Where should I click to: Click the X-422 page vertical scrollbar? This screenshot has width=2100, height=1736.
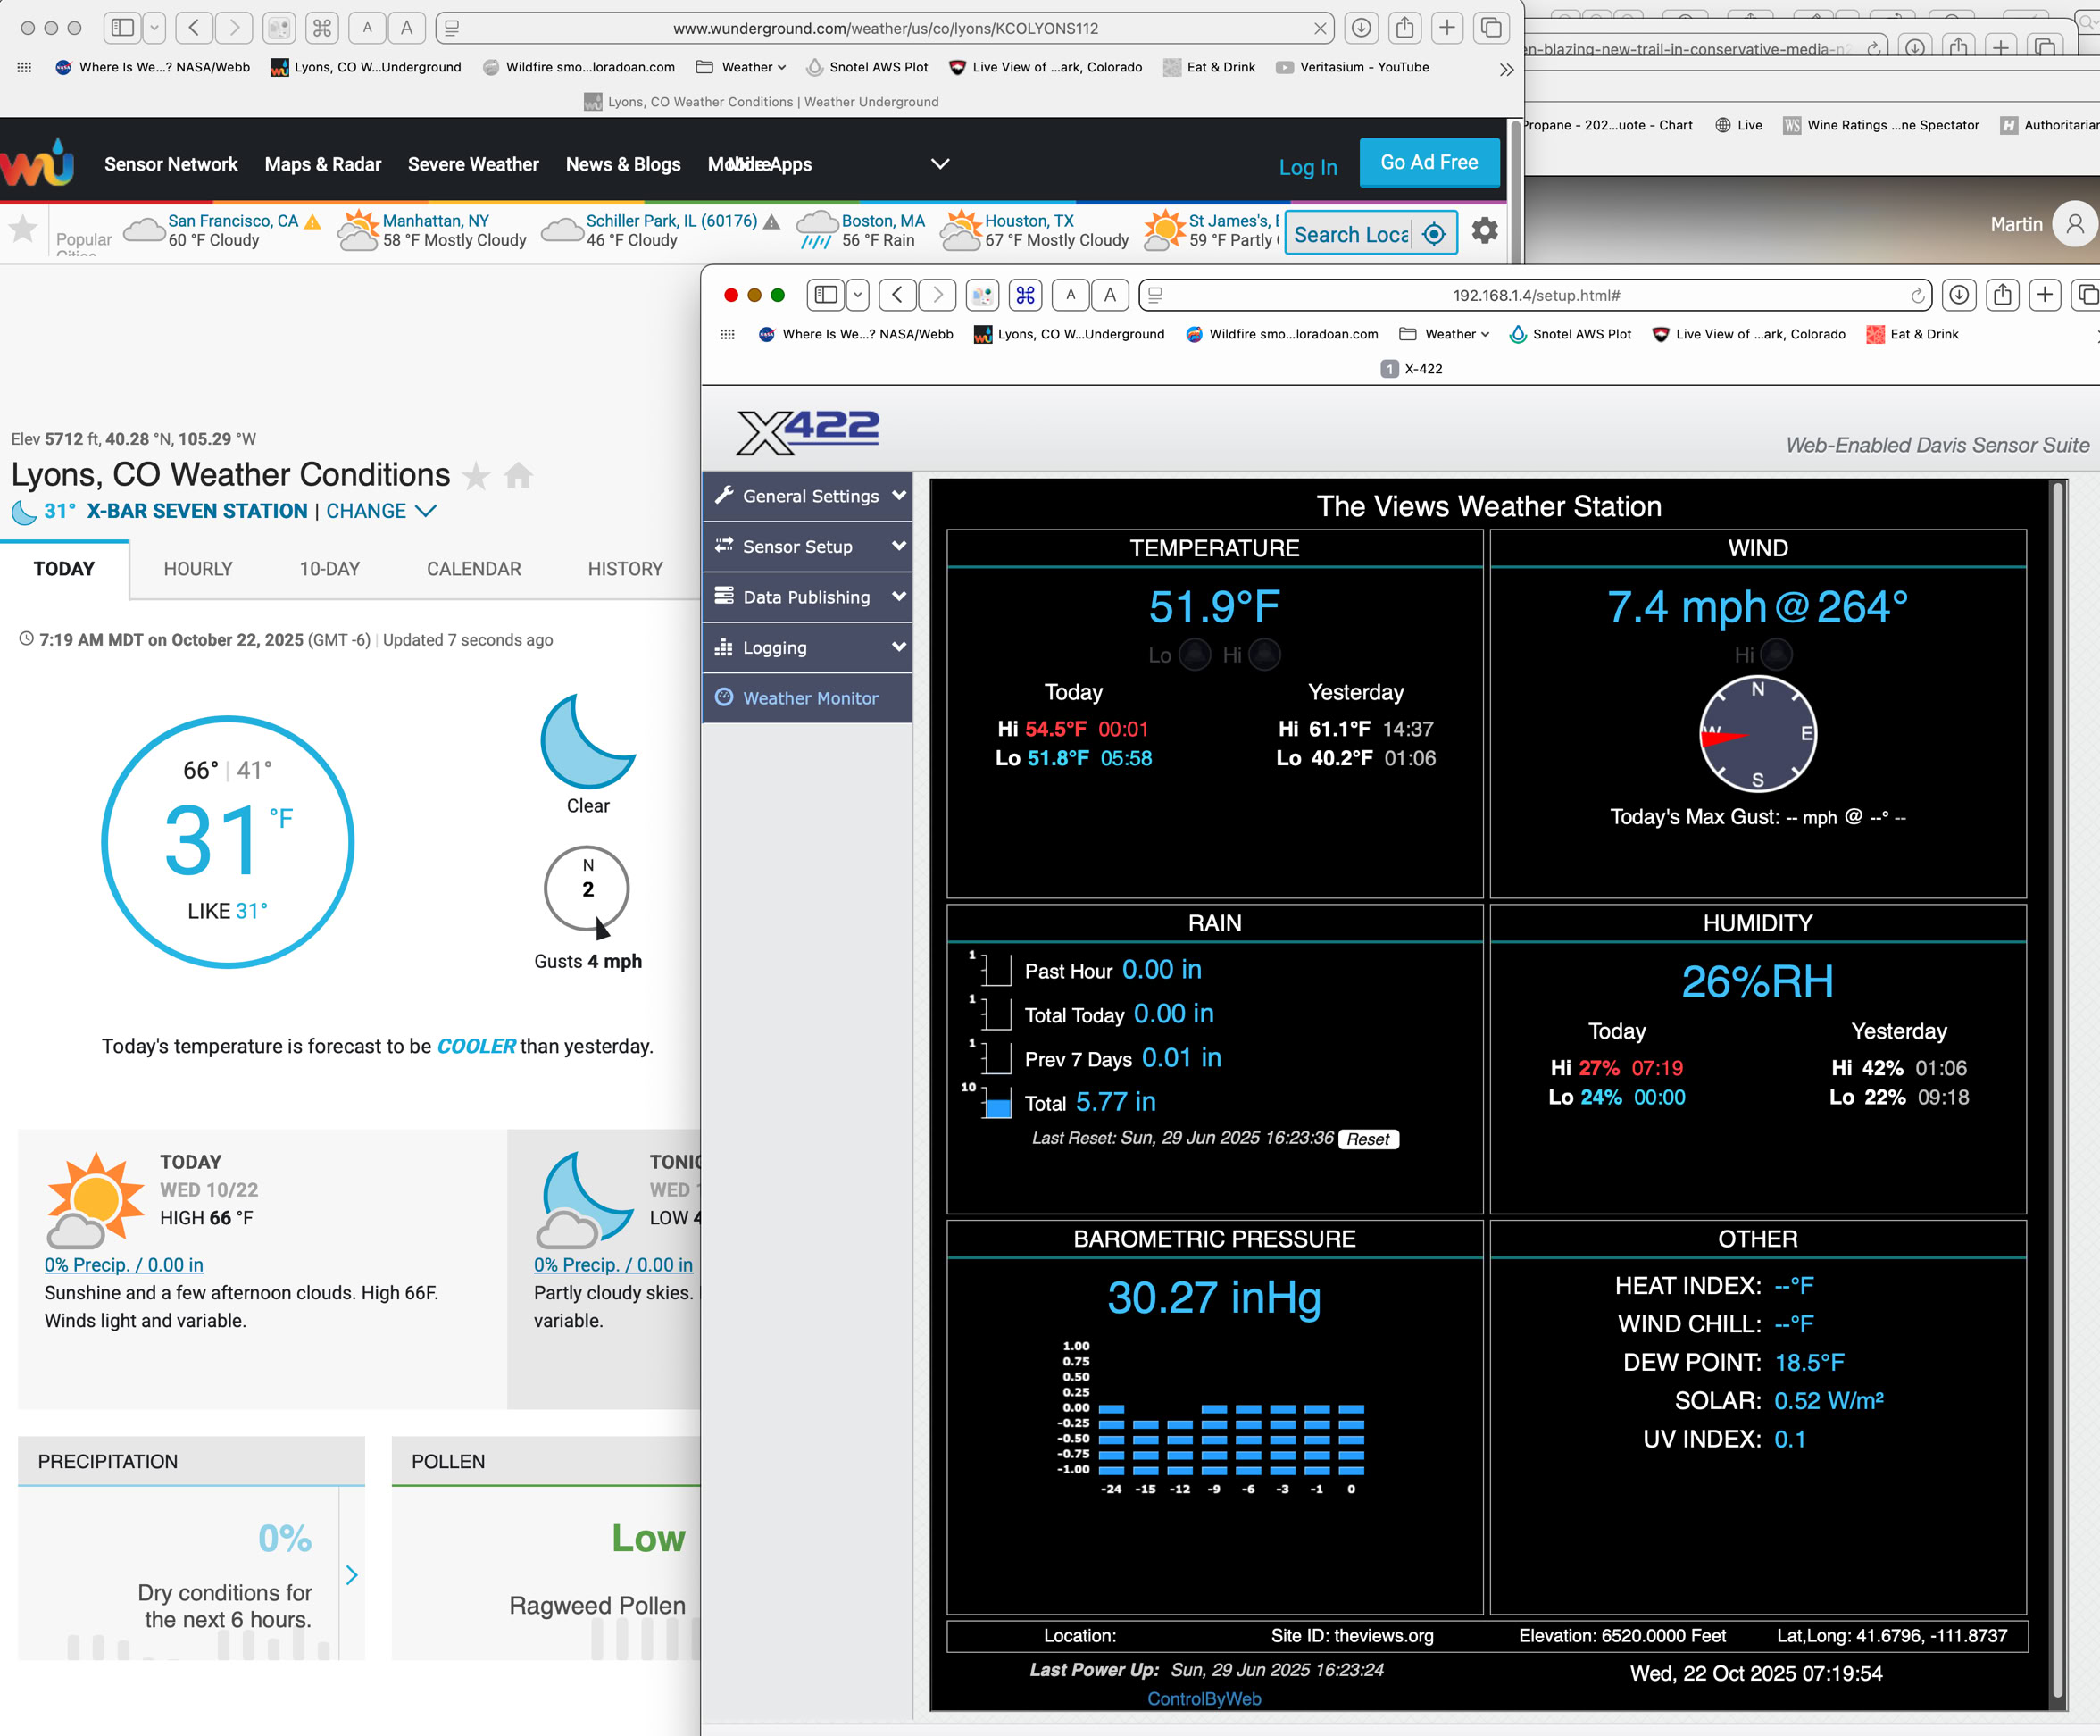click(2057, 1090)
